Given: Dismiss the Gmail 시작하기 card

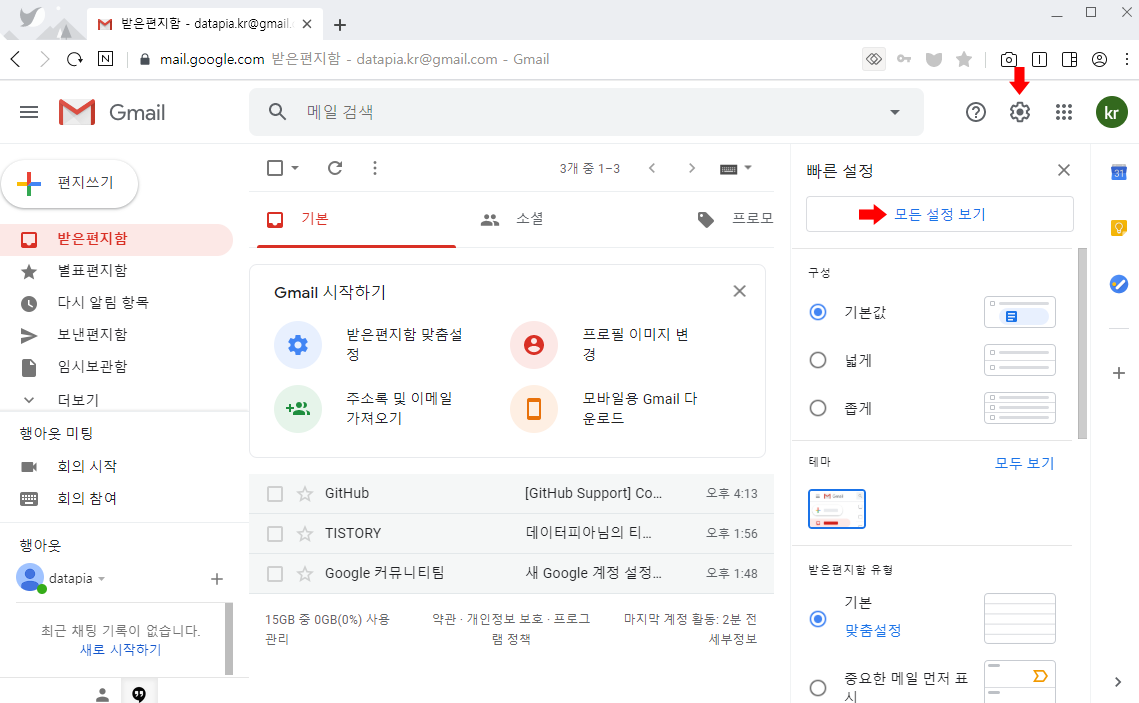Looking at the screenshot, I should tap(739, 291).
